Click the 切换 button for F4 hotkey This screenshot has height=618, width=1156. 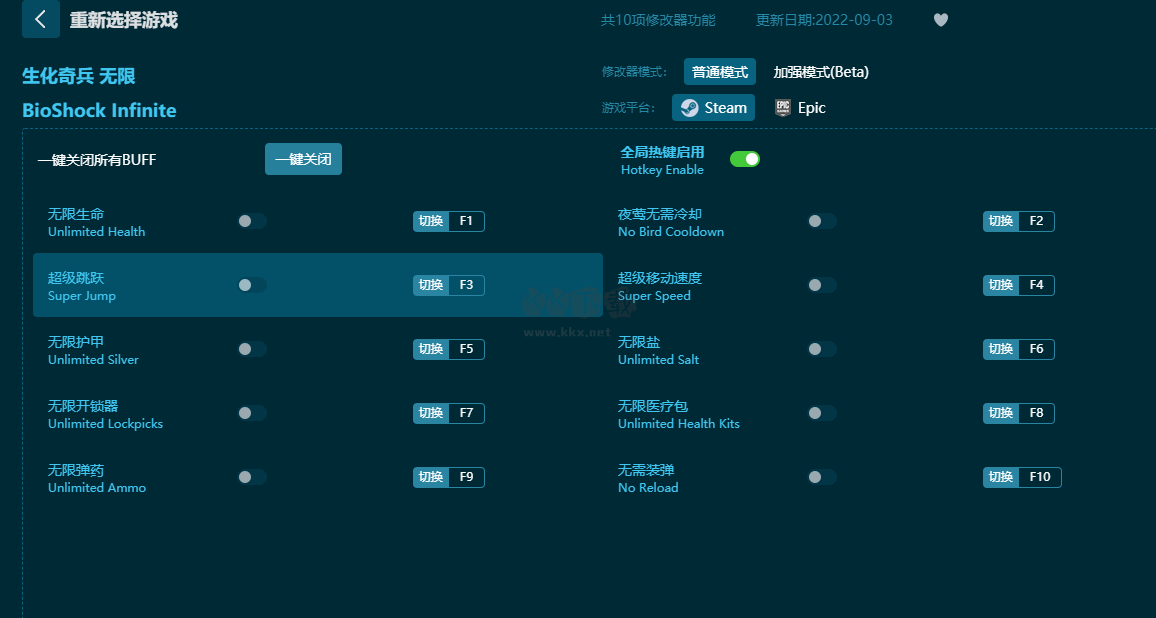[x=1001, y=285]
